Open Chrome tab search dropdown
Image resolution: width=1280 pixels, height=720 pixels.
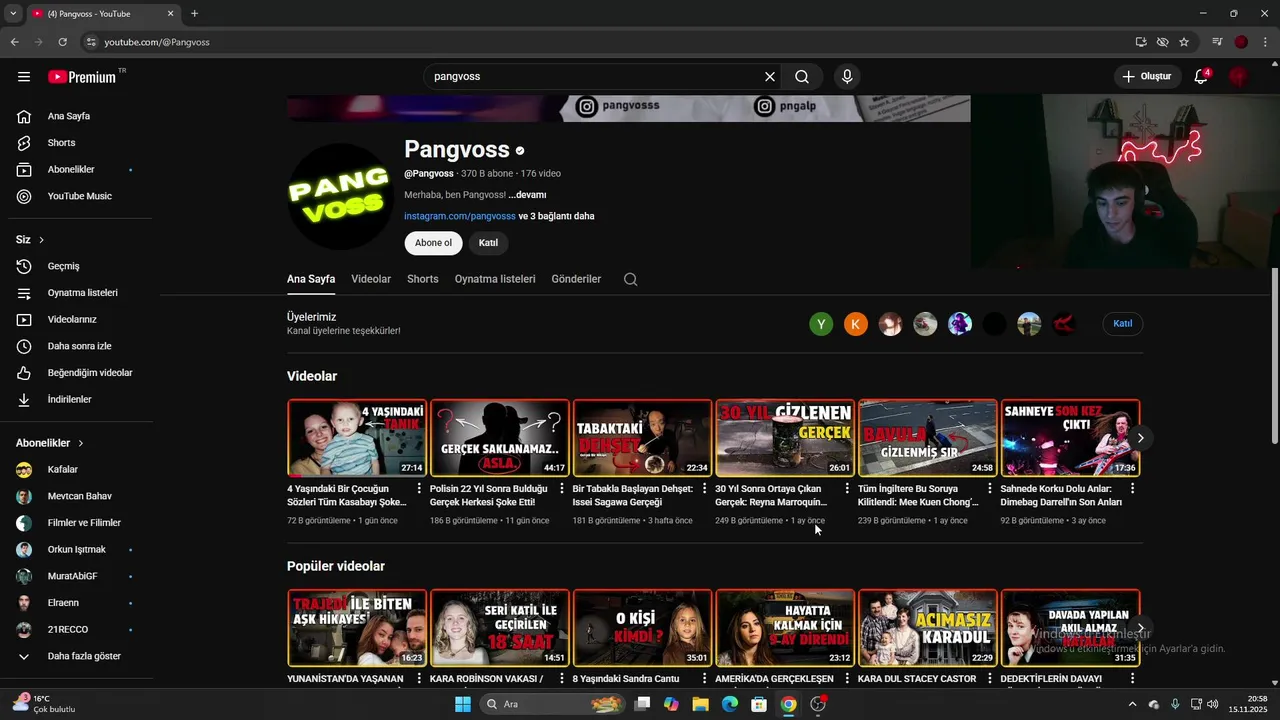(x=13, y=14)
